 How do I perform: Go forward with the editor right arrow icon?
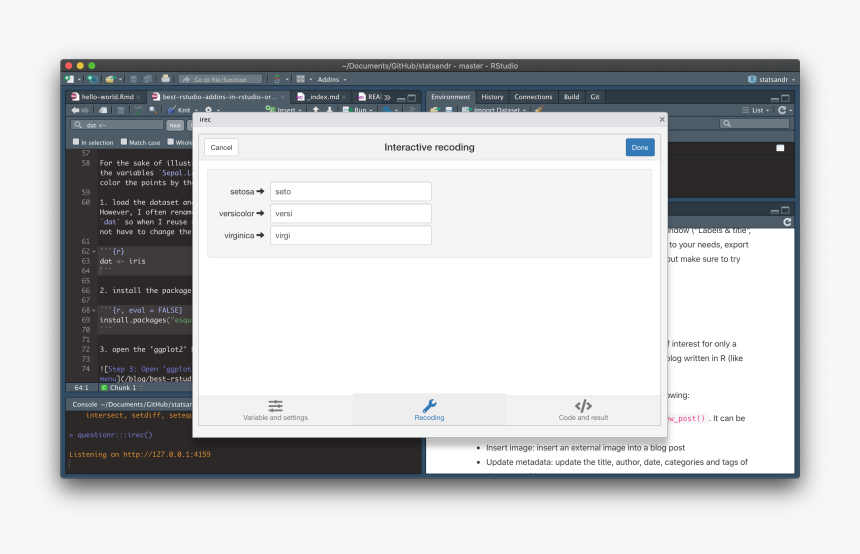pyautogui.click(x=85, y=110)
